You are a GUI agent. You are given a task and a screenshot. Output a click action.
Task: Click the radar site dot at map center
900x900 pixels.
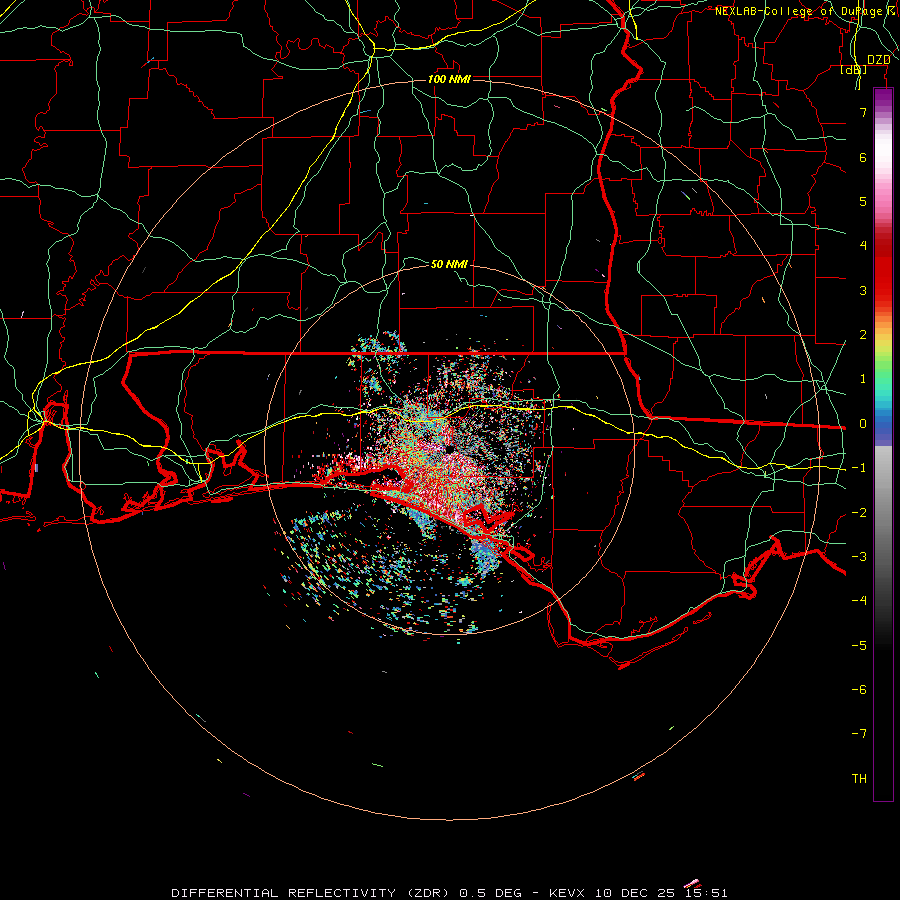click(449, 448)
